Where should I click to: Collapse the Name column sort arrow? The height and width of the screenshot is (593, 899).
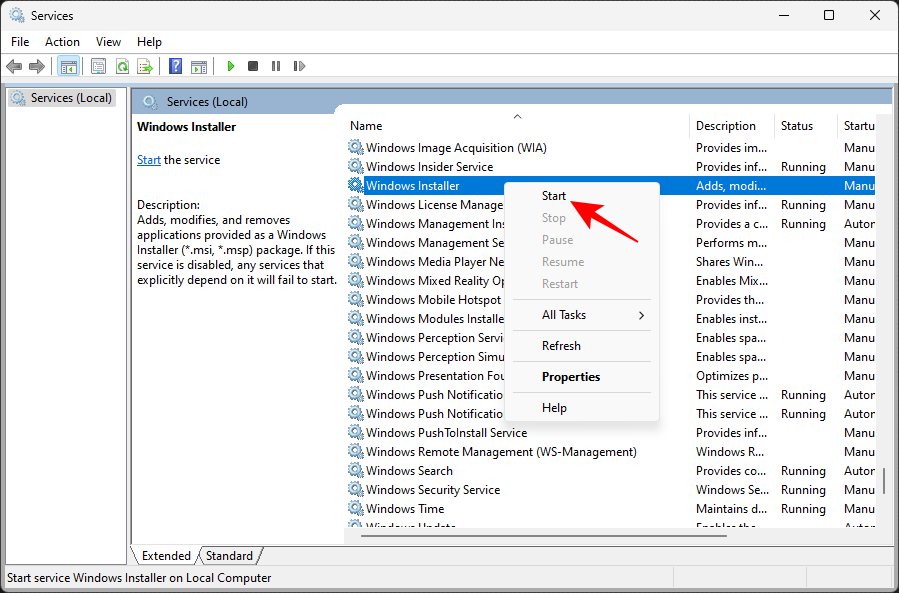[518, 116]
